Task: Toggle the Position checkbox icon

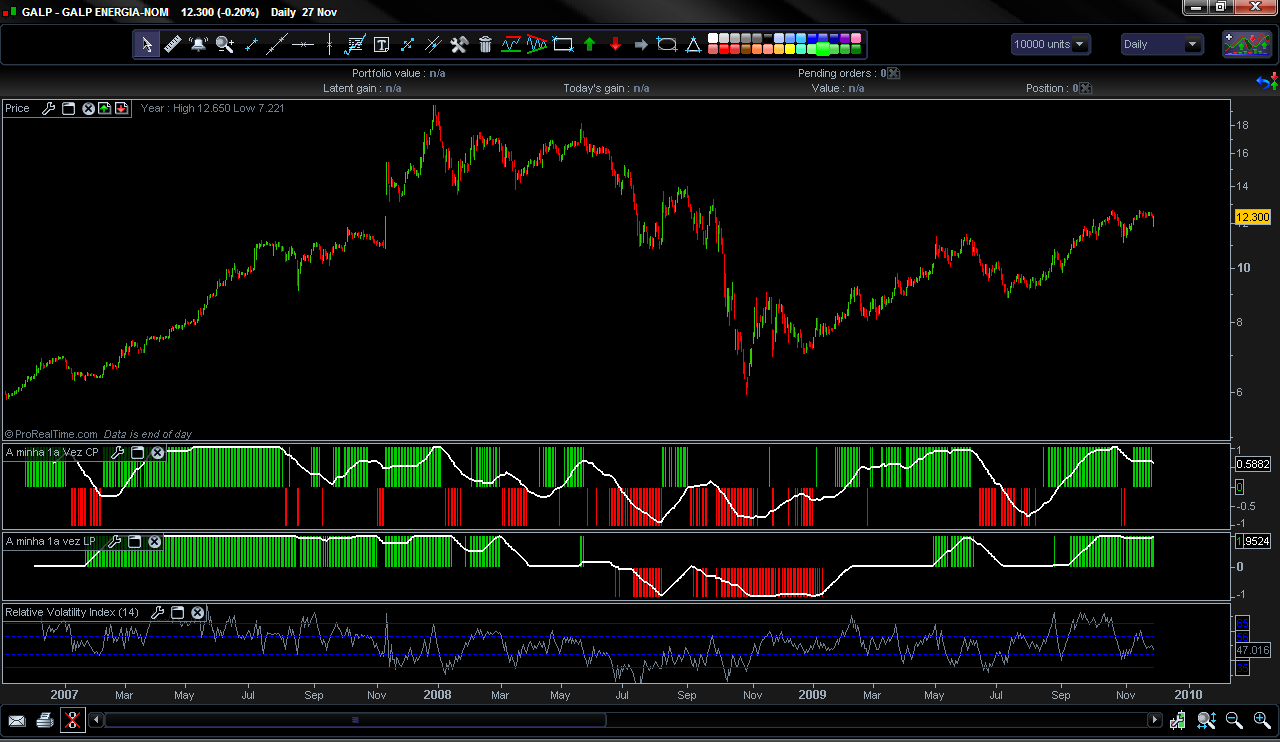Action: pos(1085,88)
